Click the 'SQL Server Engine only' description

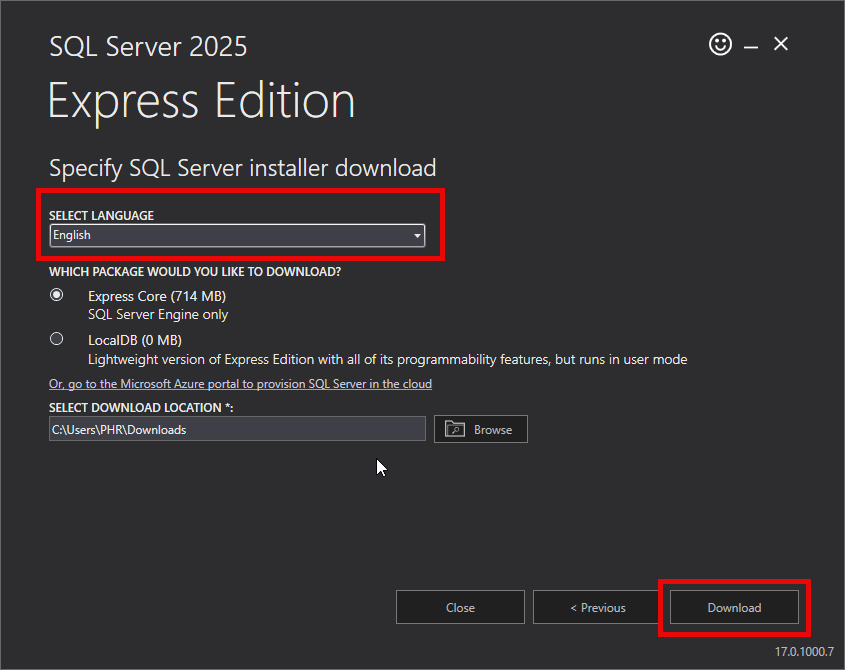[158, 314]
